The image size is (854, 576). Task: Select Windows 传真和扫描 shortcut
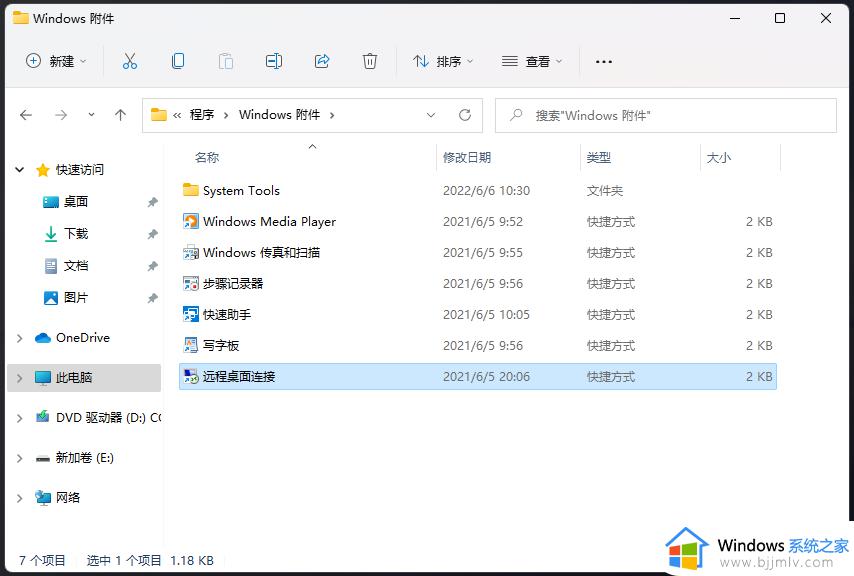(478, 253)
